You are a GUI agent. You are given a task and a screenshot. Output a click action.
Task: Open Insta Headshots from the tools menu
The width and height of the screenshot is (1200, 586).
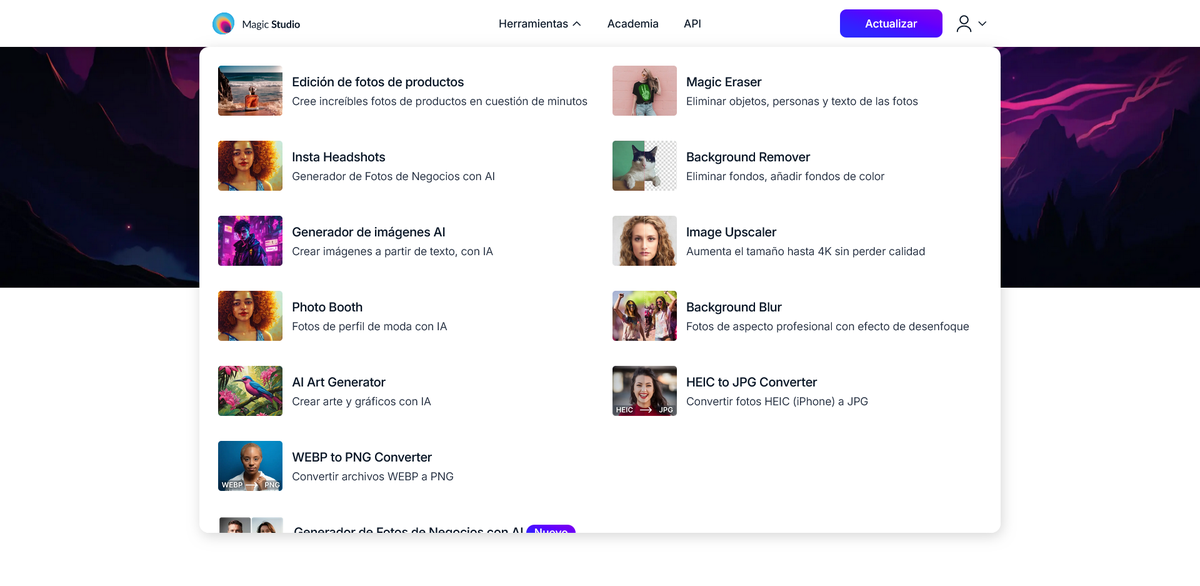coord(340,156)
